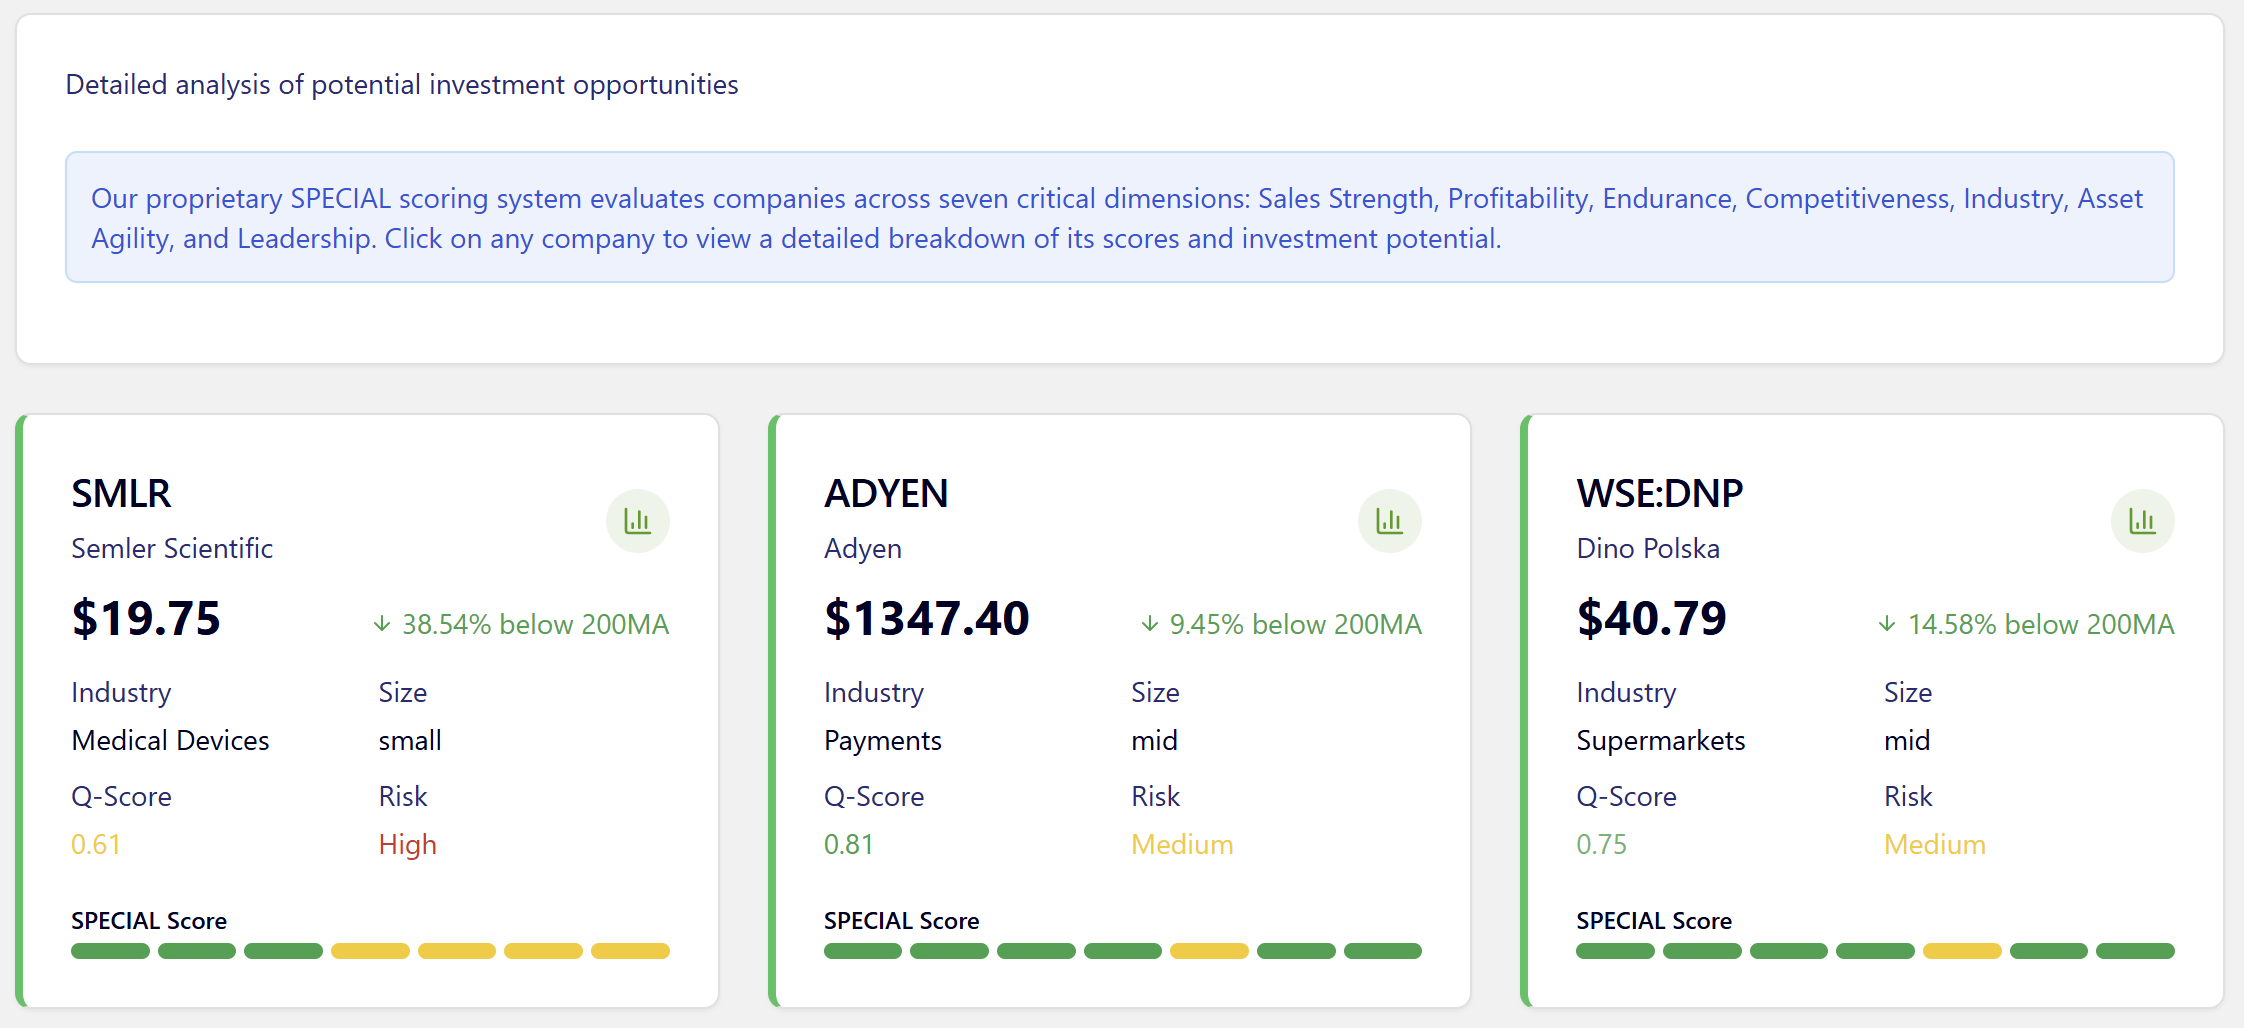Open the chart icon on SMLR card
Viewport: 2244px width, 1028px height.
click(x=638, y=521)
